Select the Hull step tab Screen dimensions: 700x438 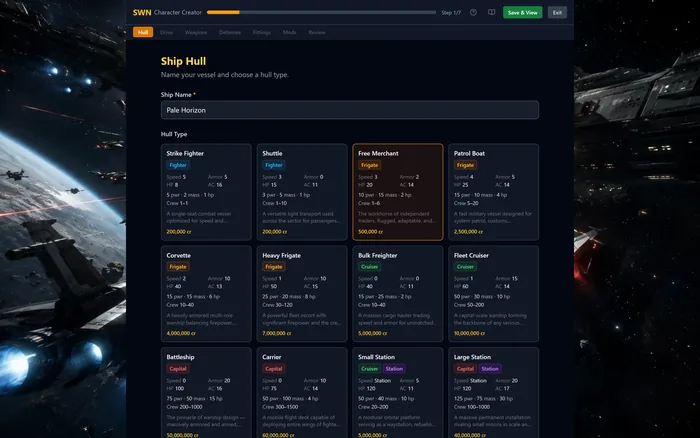[x=143, y=32]
